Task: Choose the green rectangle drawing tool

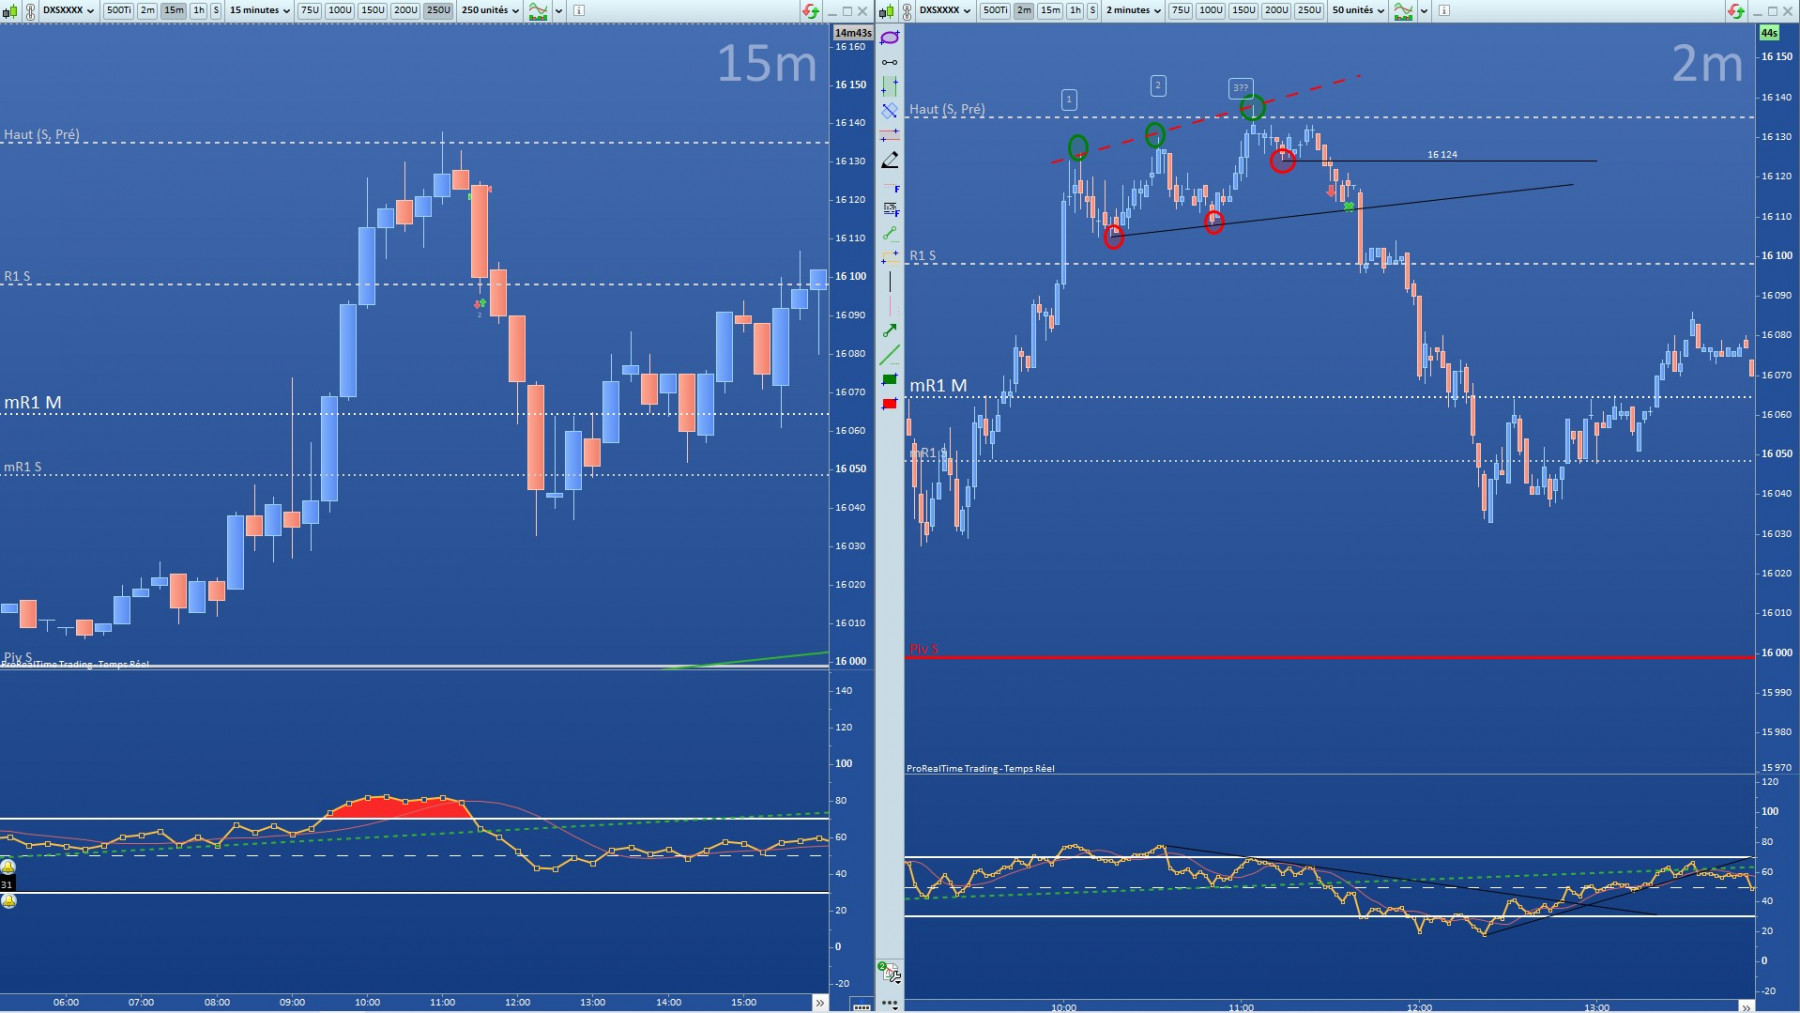Action: coord(889,380)
